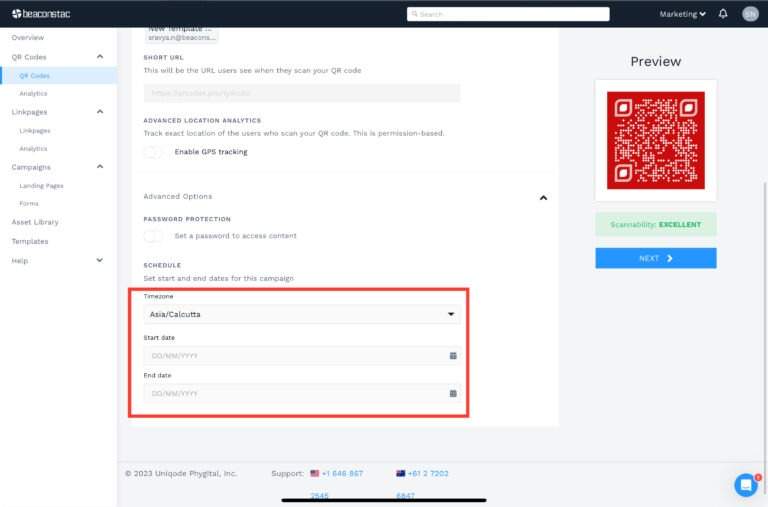Viewport: 768px width, 507px height.
Task: Click the NEXT button
Action: click(x=656, y=258)
